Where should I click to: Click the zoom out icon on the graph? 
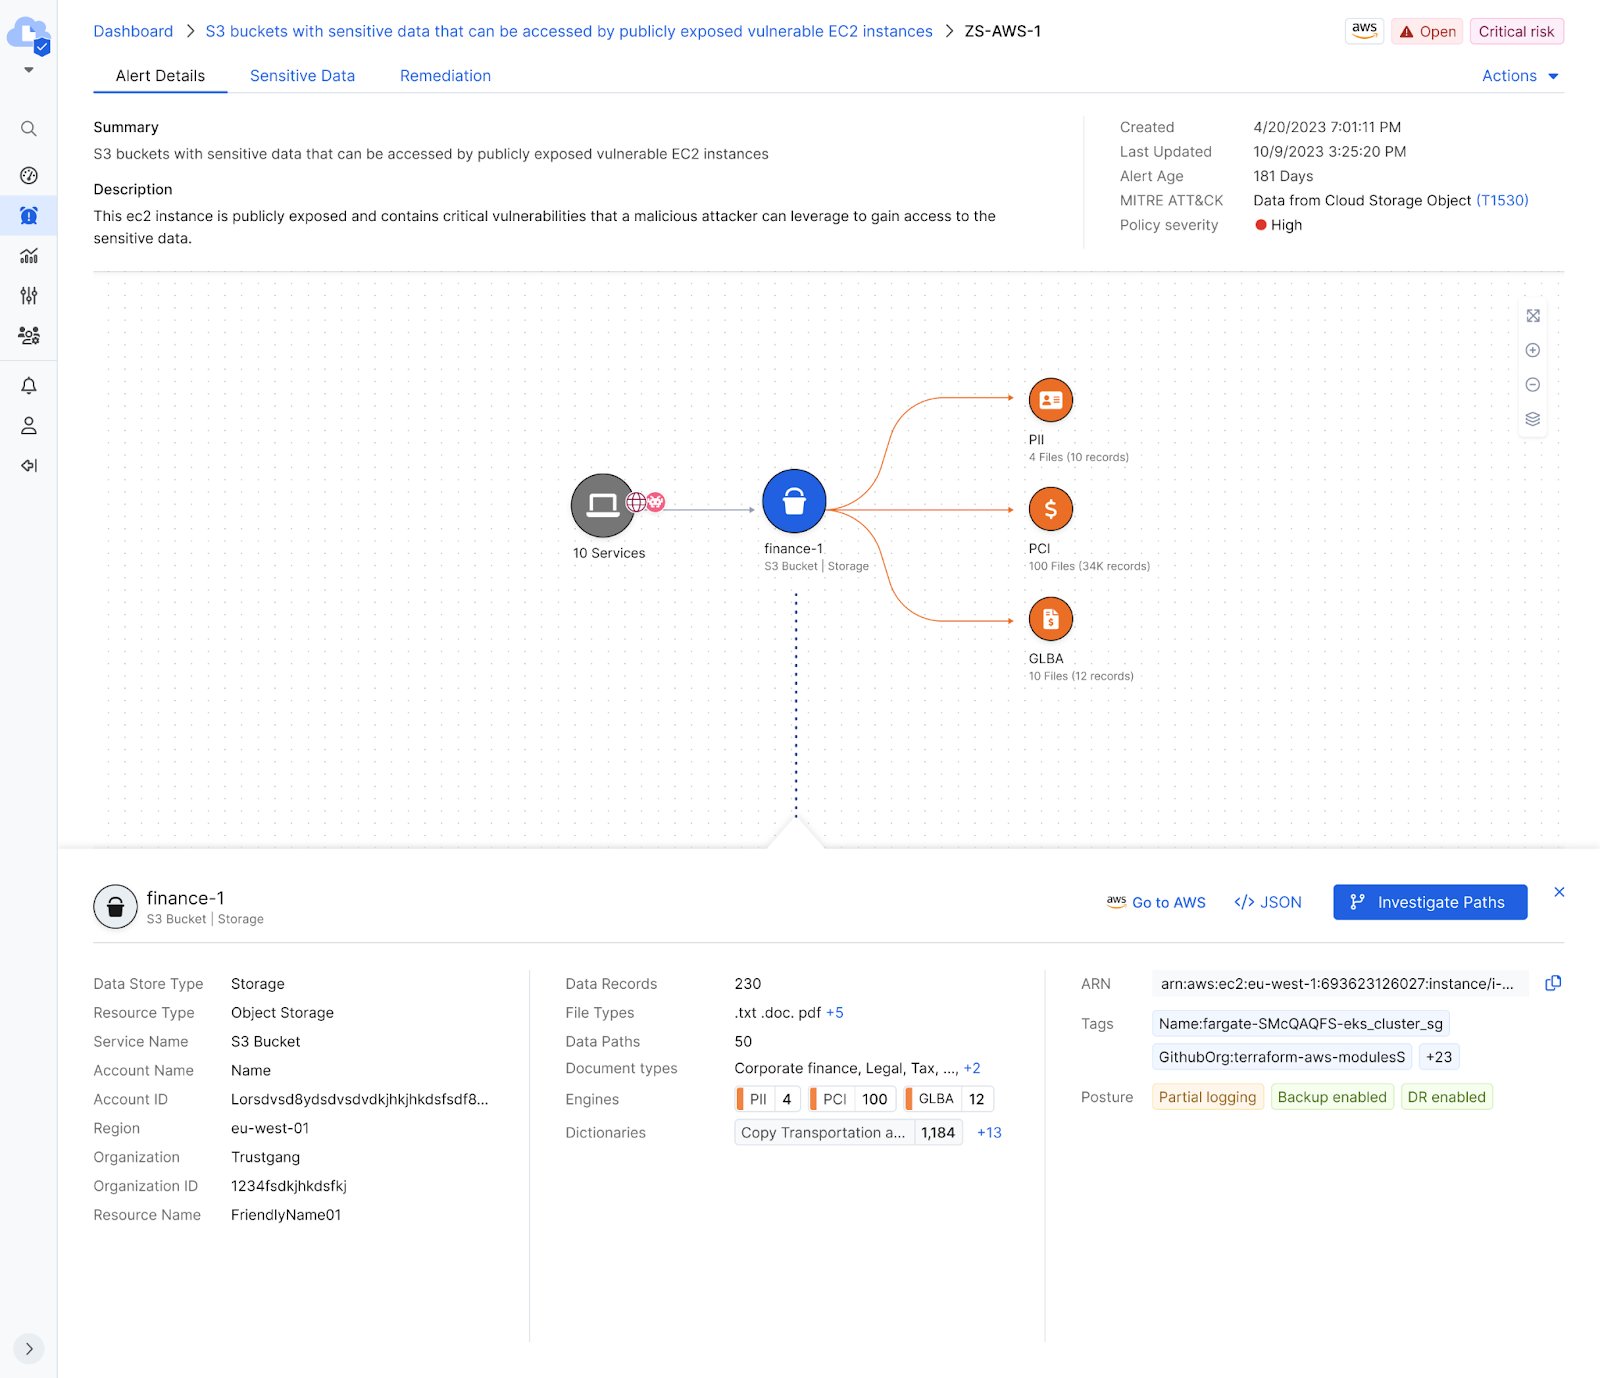pyautogui.click(x=1532, y=385)
